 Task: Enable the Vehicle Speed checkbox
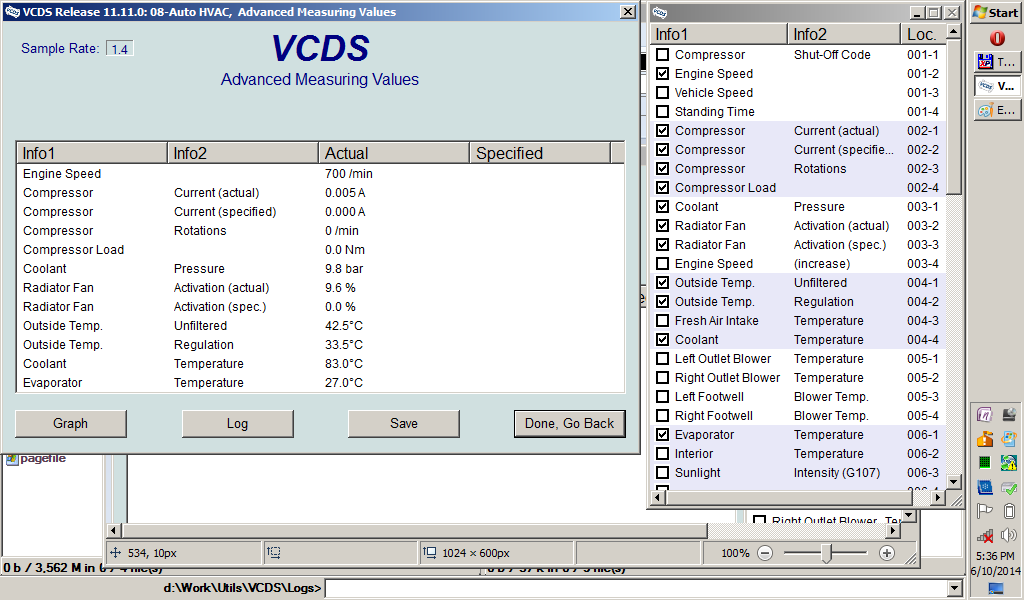point(662,93)
